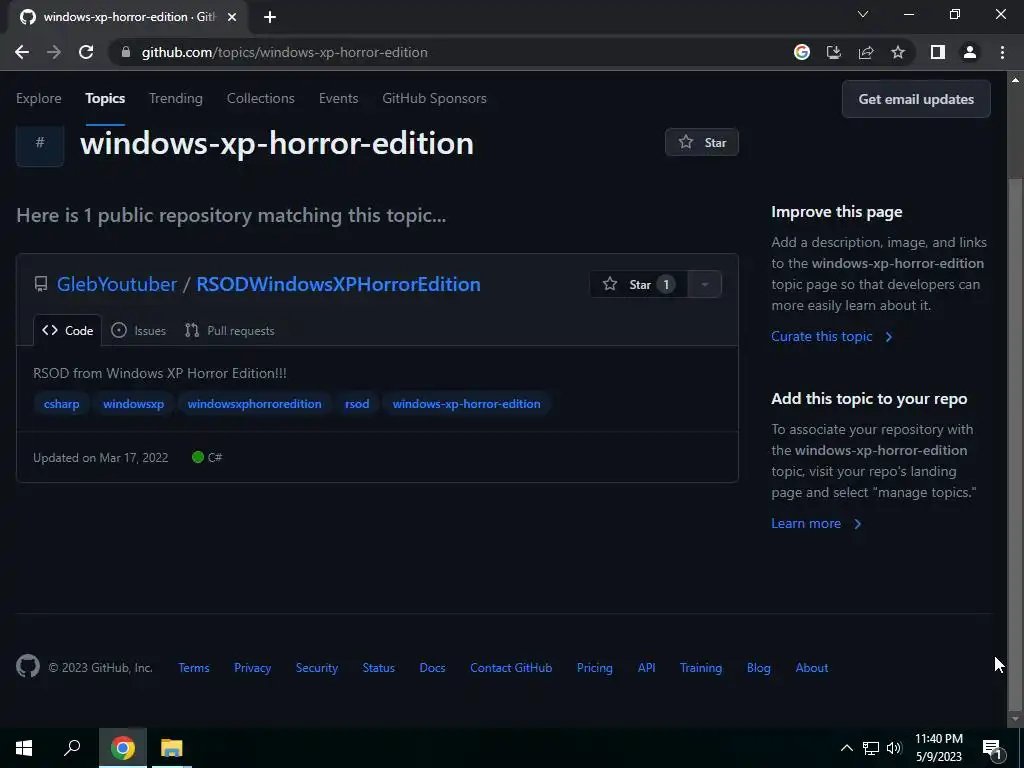Open File Explorer from taskbar
Image resolution: width=1024 pixels, height=768 pixels.
coord(172,748)
